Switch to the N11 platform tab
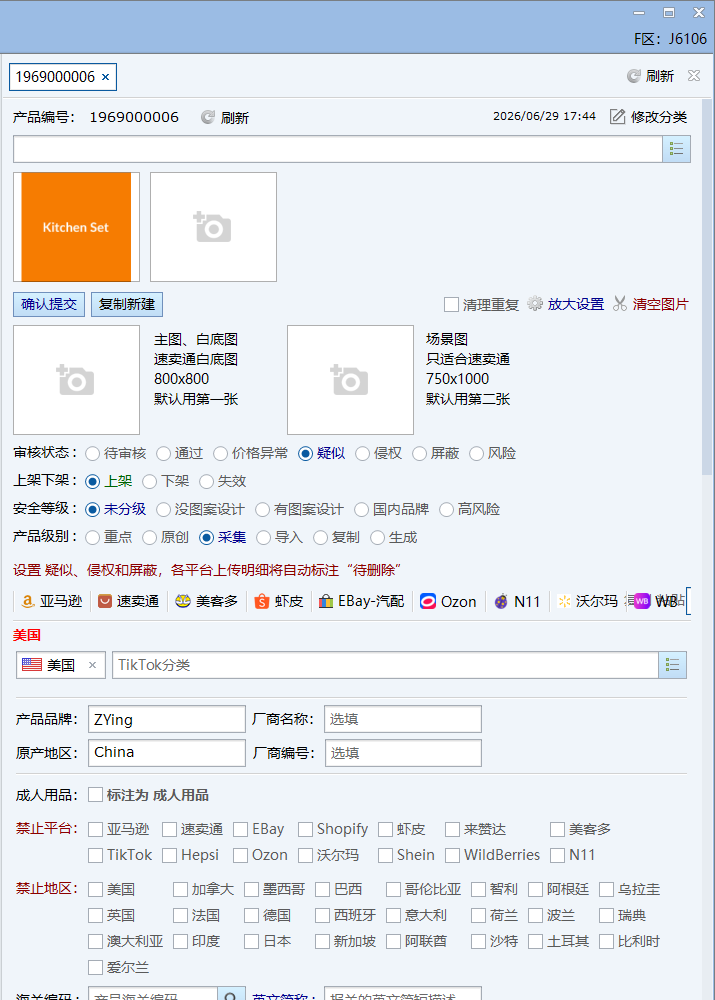715x1000 pixels. coord(517,601)
